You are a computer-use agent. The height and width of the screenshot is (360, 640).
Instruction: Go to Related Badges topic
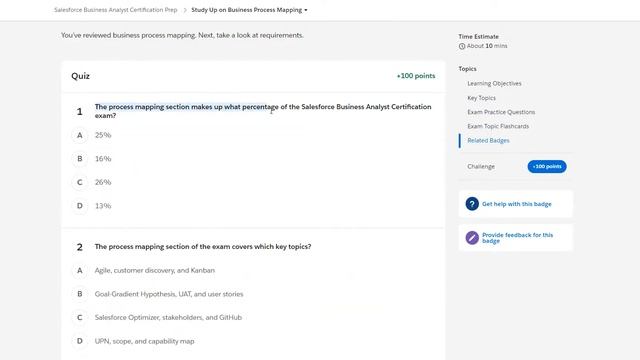[x=488, y=140]
